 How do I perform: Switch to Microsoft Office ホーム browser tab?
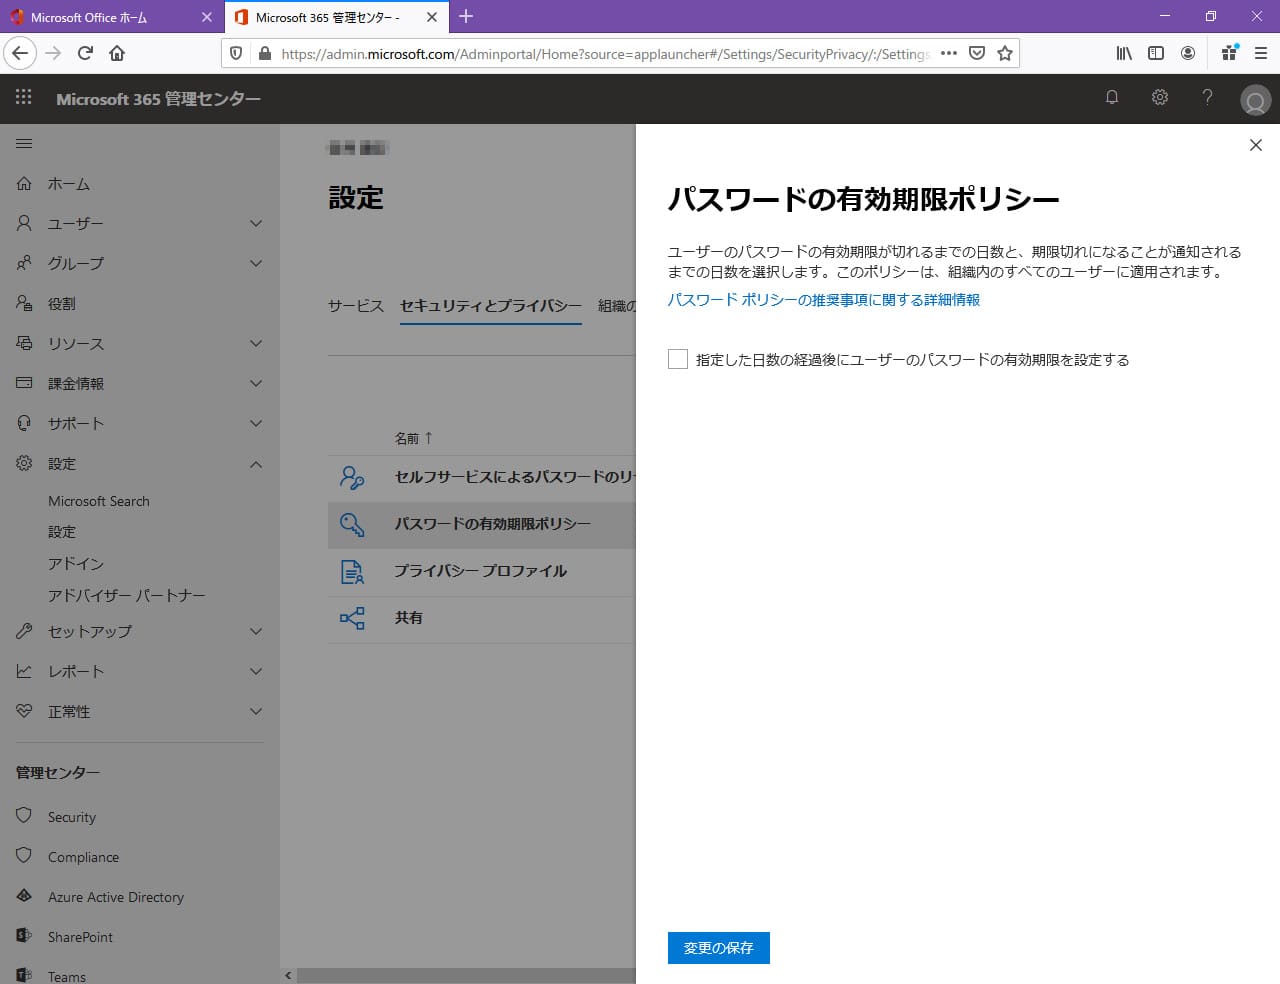pos(110,17)
